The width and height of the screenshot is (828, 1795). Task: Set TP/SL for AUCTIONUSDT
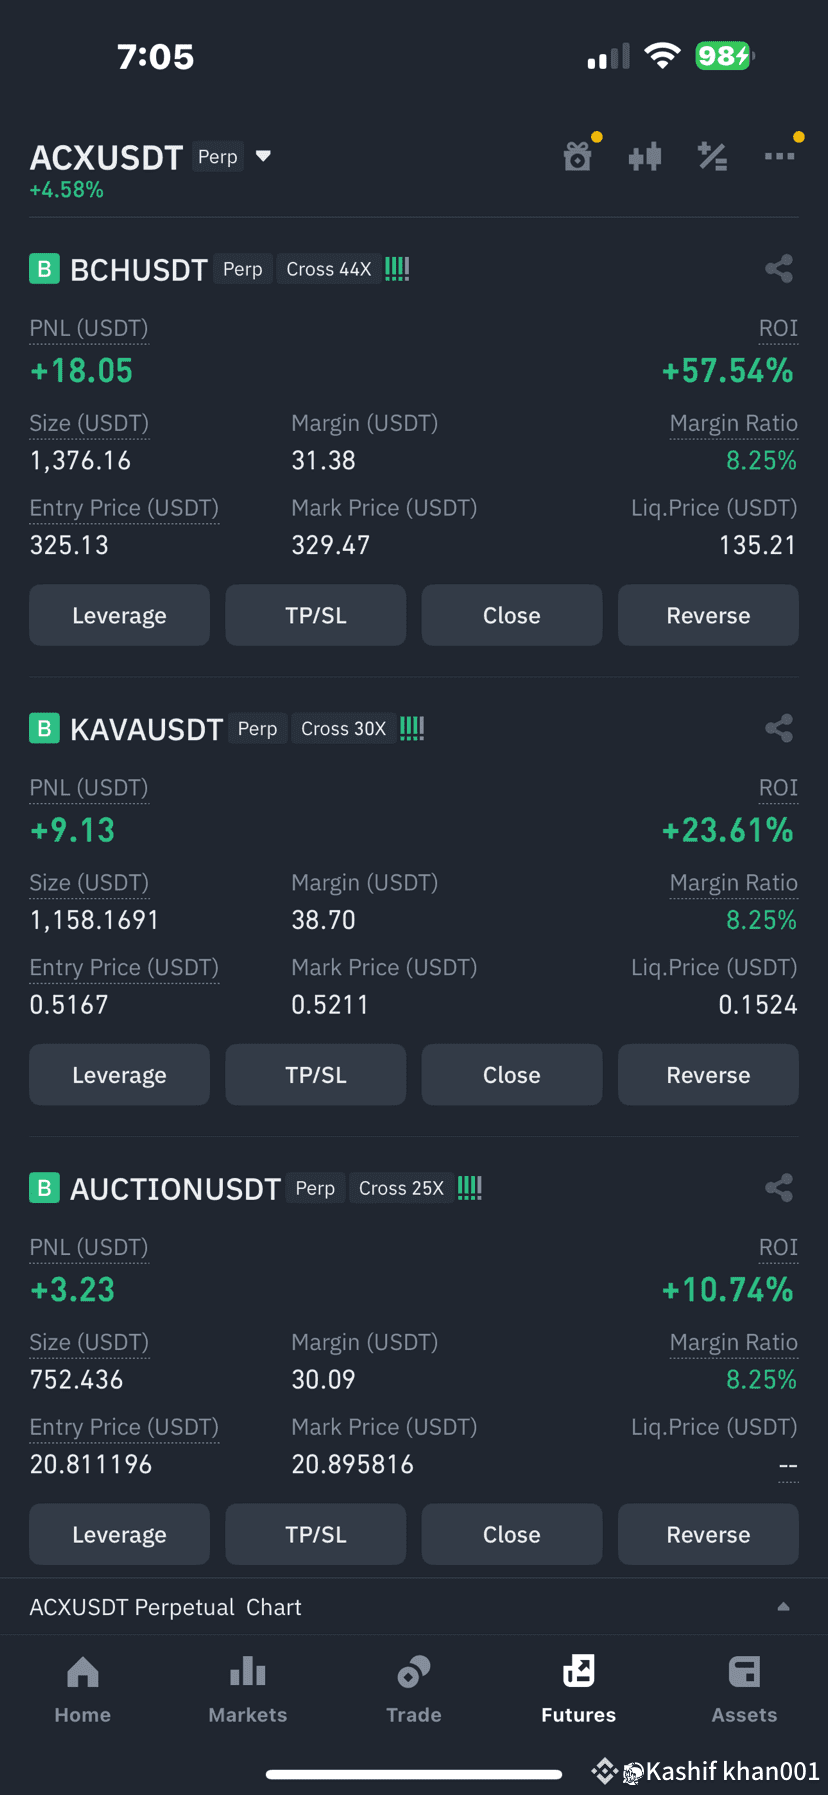316,1534
